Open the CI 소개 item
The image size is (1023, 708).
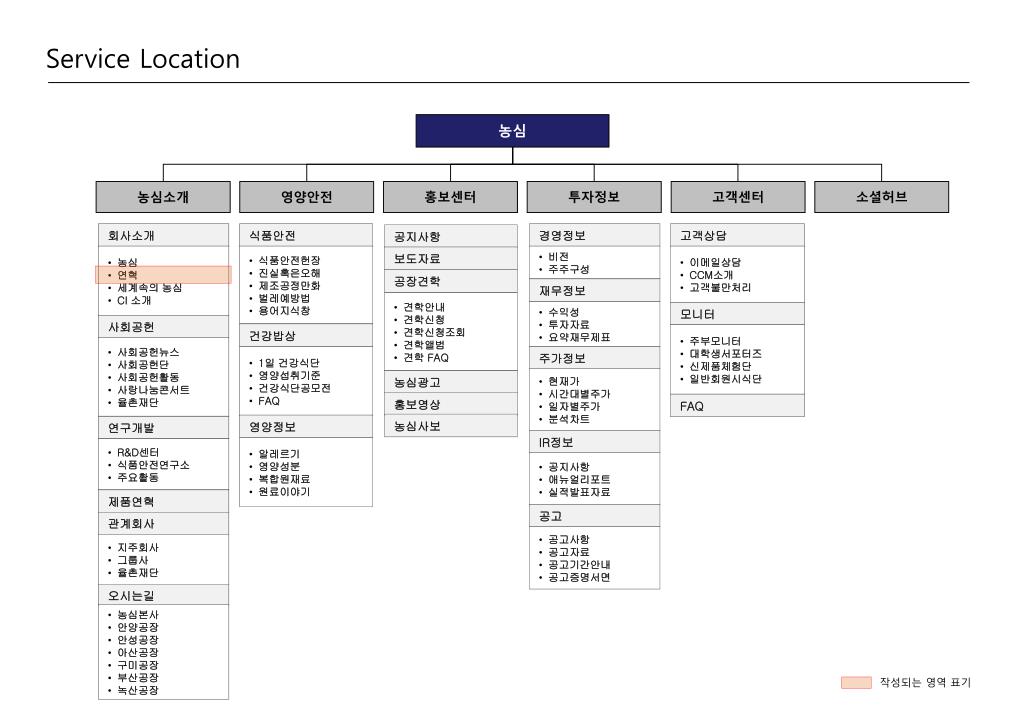pyautogui.click(x=134, y=301)
